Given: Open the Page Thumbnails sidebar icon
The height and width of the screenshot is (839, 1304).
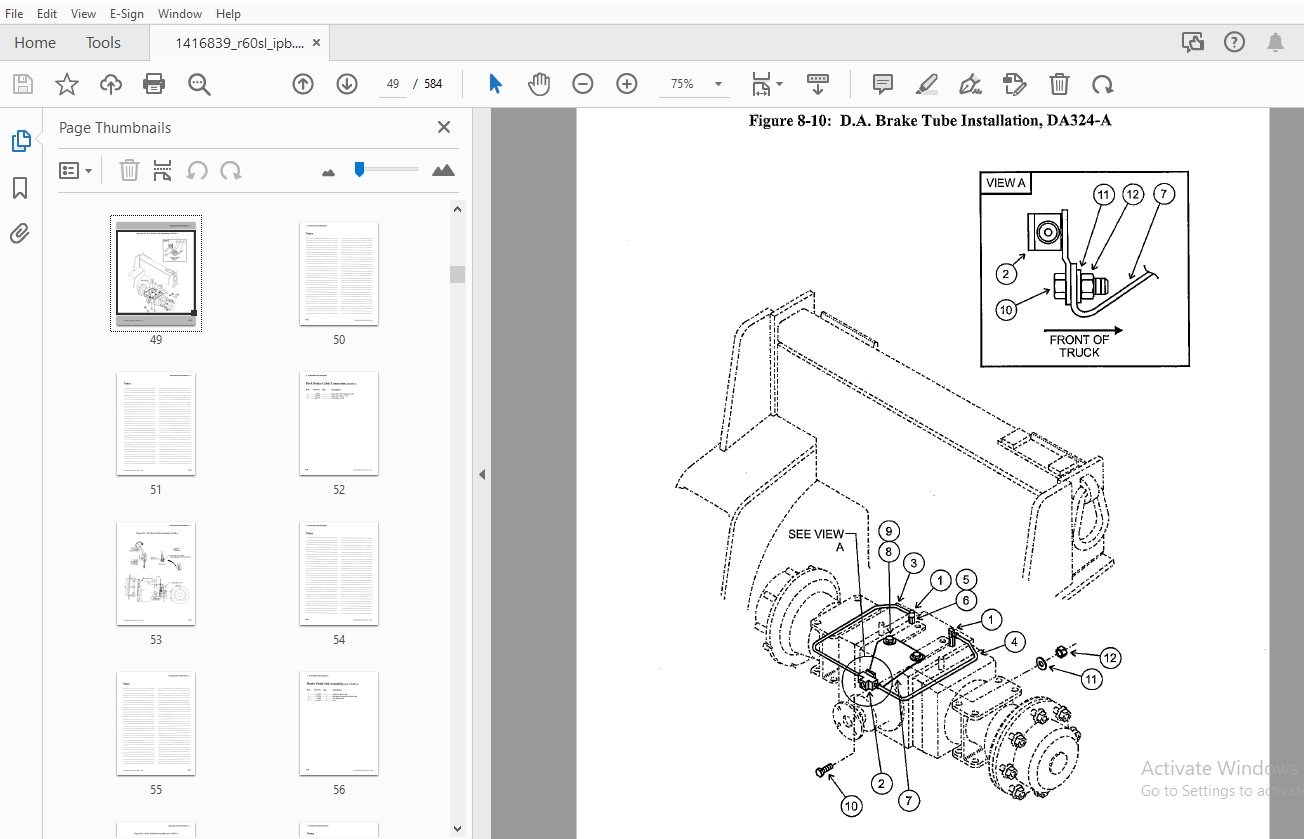Looking at the screenshot, I should [x=21, y=141].
